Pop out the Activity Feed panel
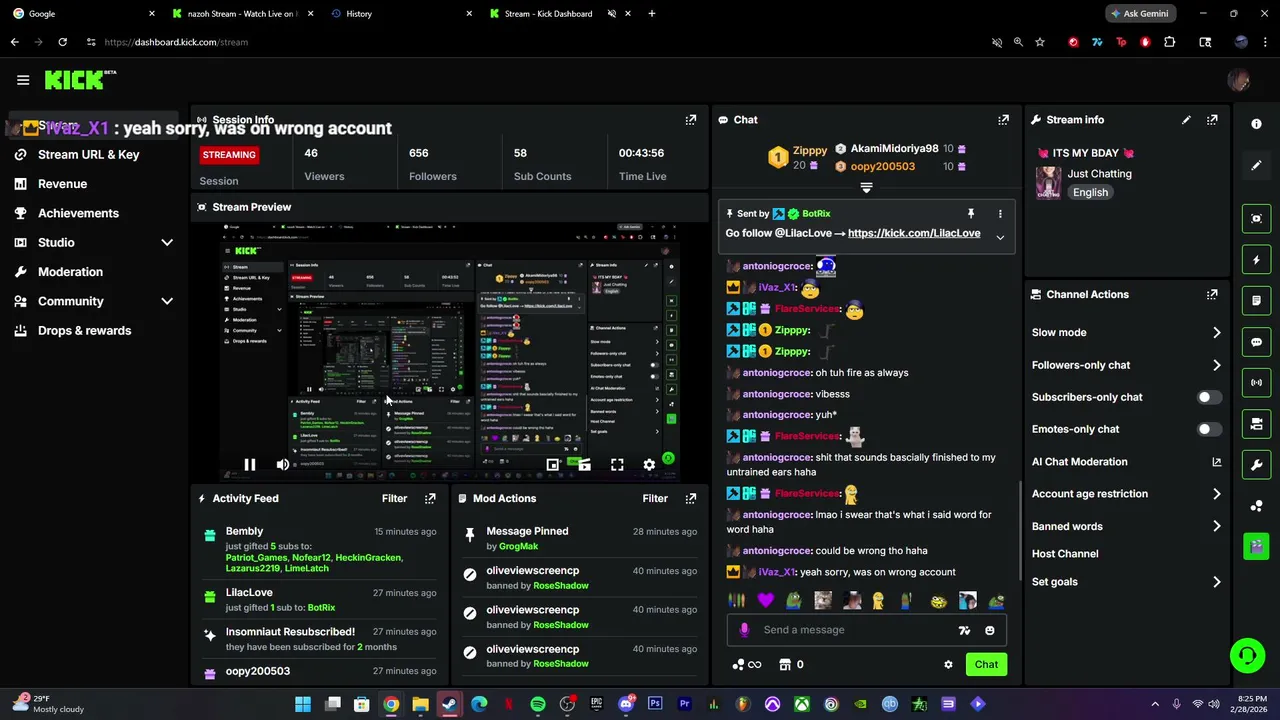 point(430,498)
